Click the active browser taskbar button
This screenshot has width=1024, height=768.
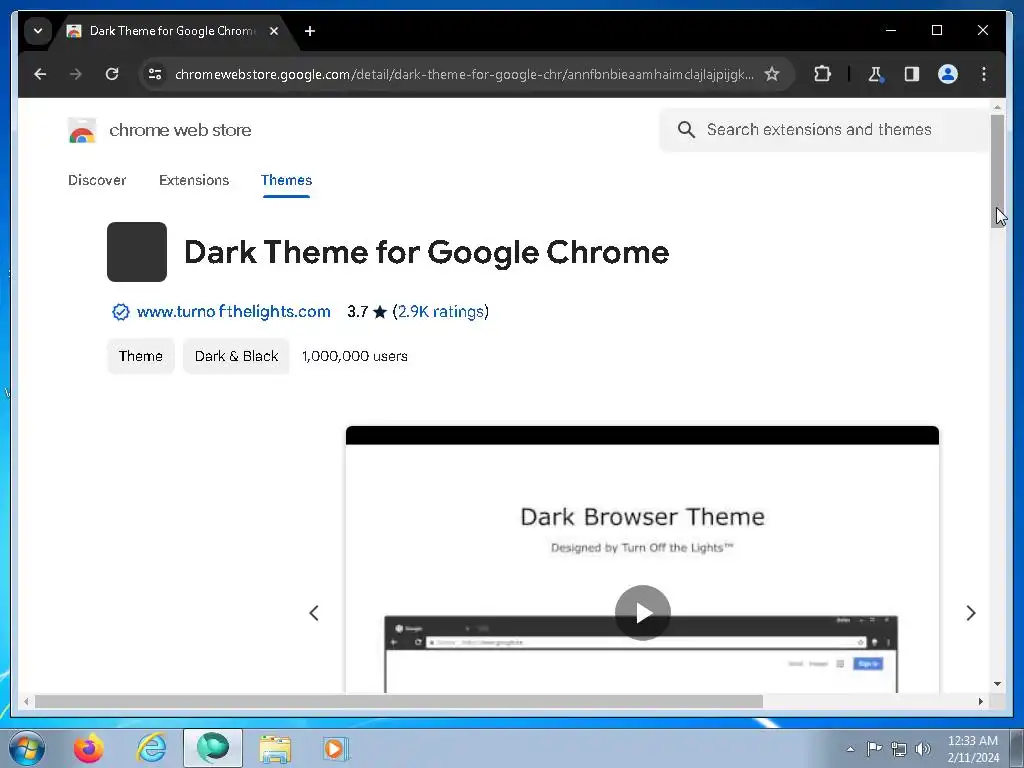213,748
